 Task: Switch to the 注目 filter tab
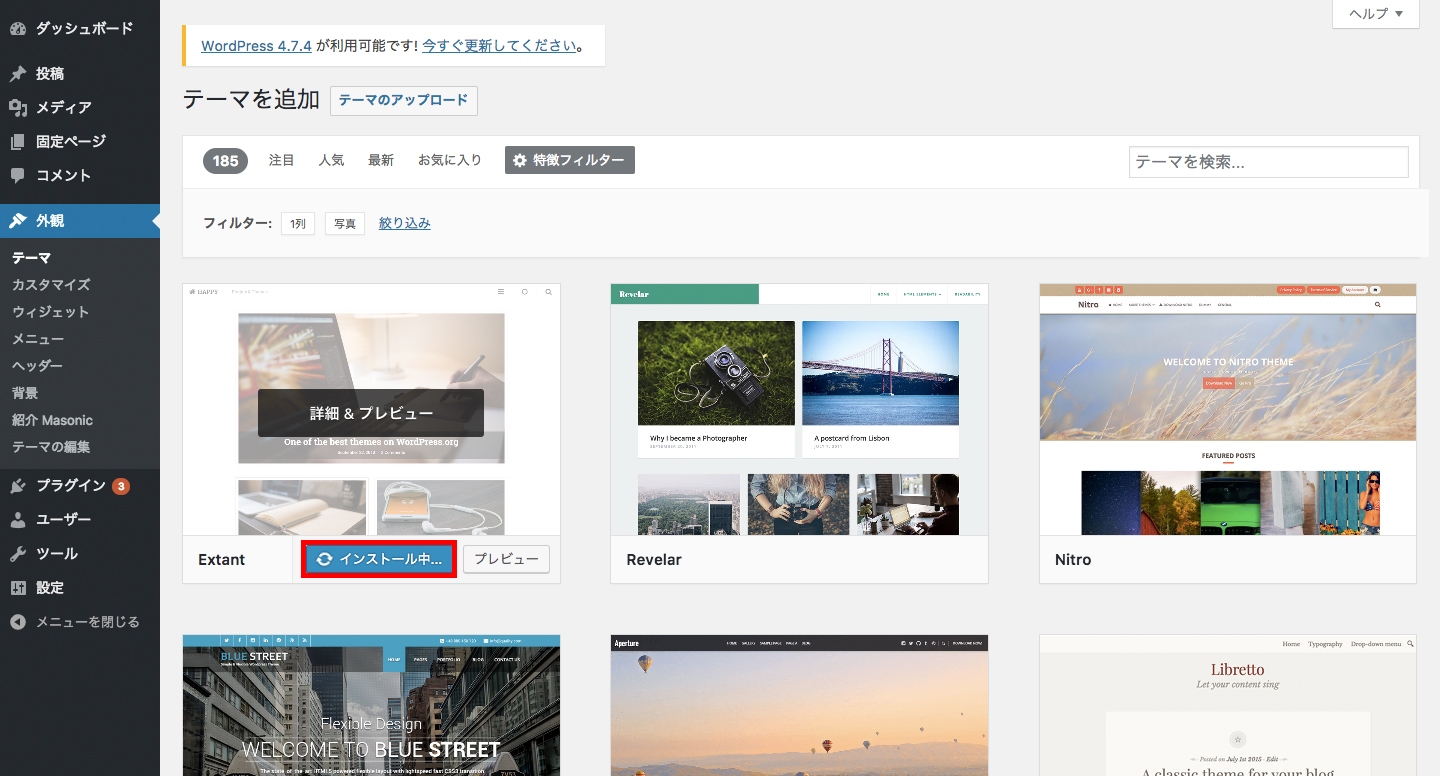282,160
